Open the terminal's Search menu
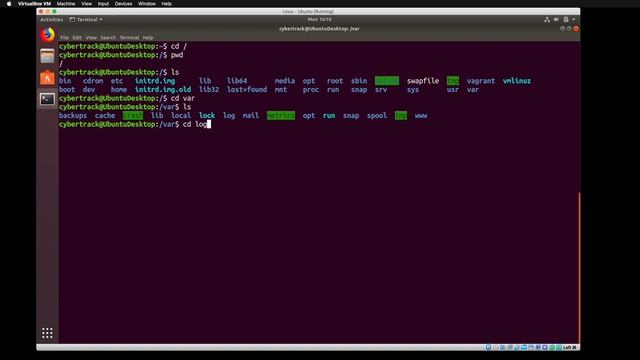This screenshot has width=640, height=360. tap(108, 38)
